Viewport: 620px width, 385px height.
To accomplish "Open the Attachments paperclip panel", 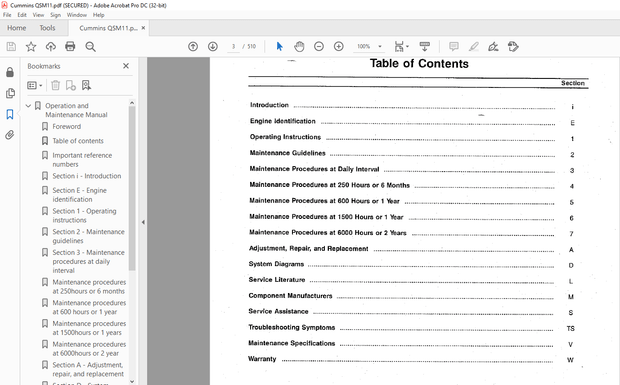I will pos(10,135).
